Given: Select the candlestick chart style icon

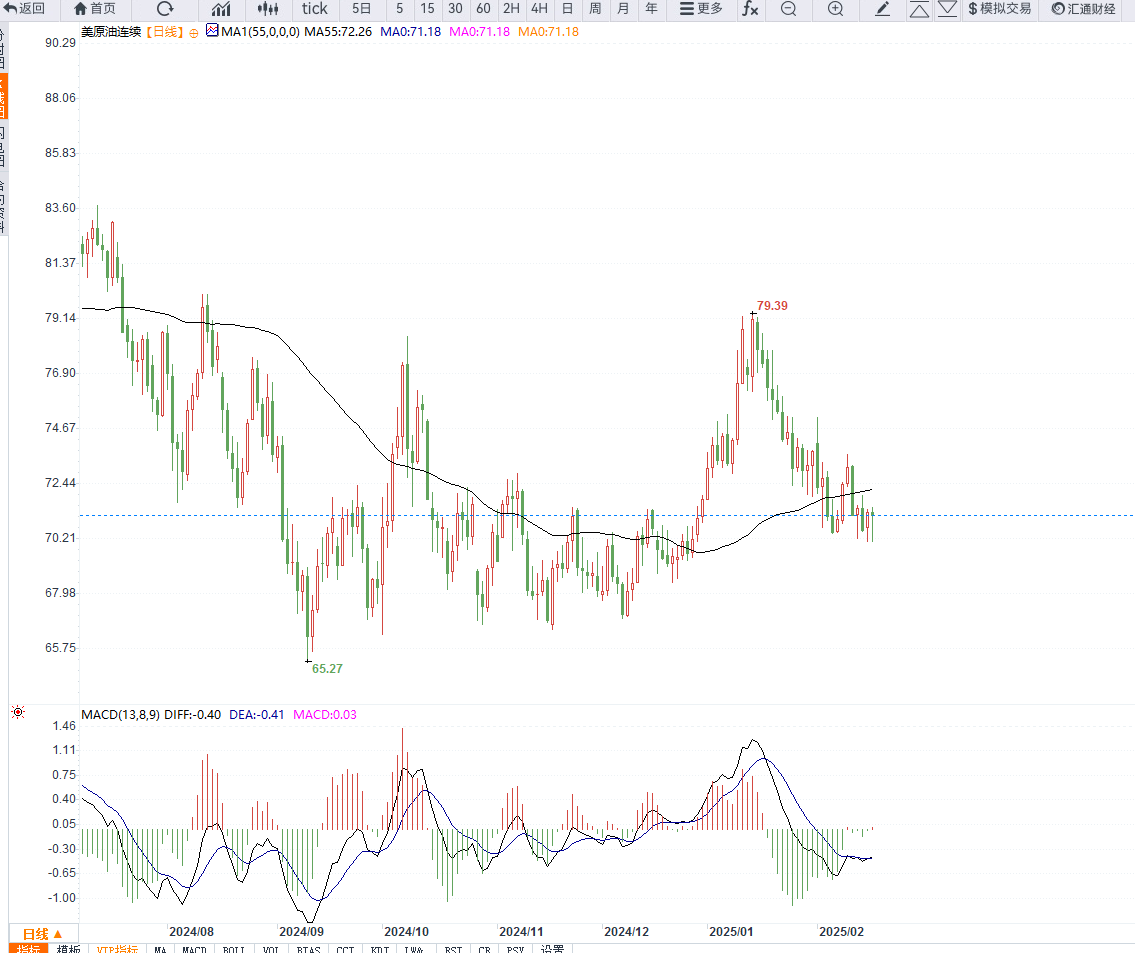Looking at the screenshot, I should [267, 9].
